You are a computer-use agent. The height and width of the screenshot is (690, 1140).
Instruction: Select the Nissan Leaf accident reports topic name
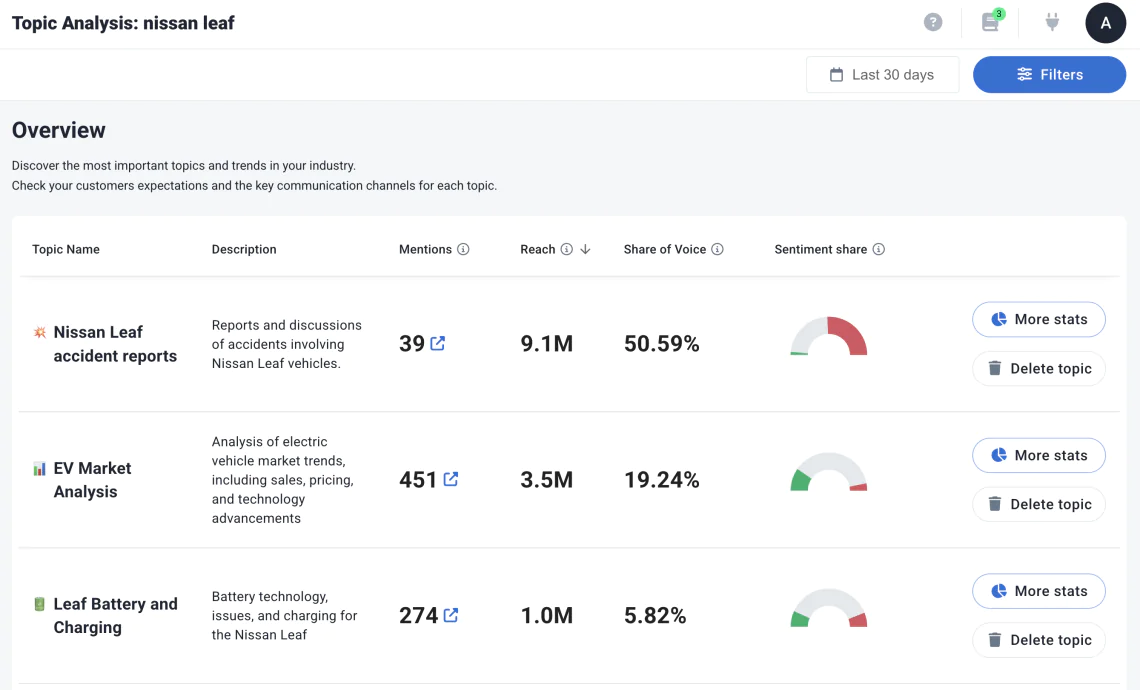115,344
